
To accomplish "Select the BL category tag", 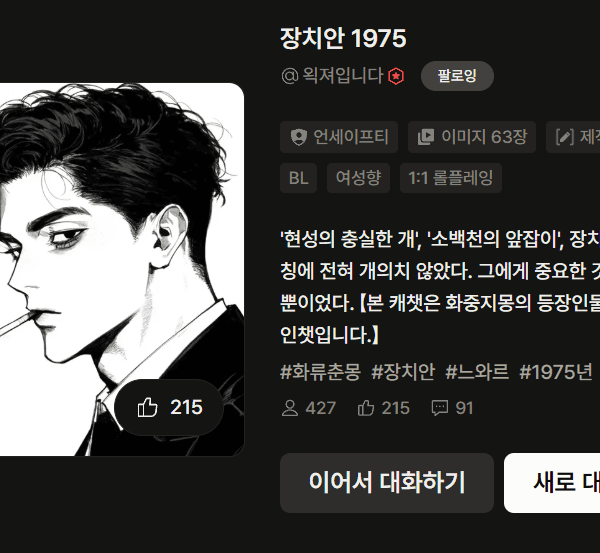I will (x=298, y=178).
